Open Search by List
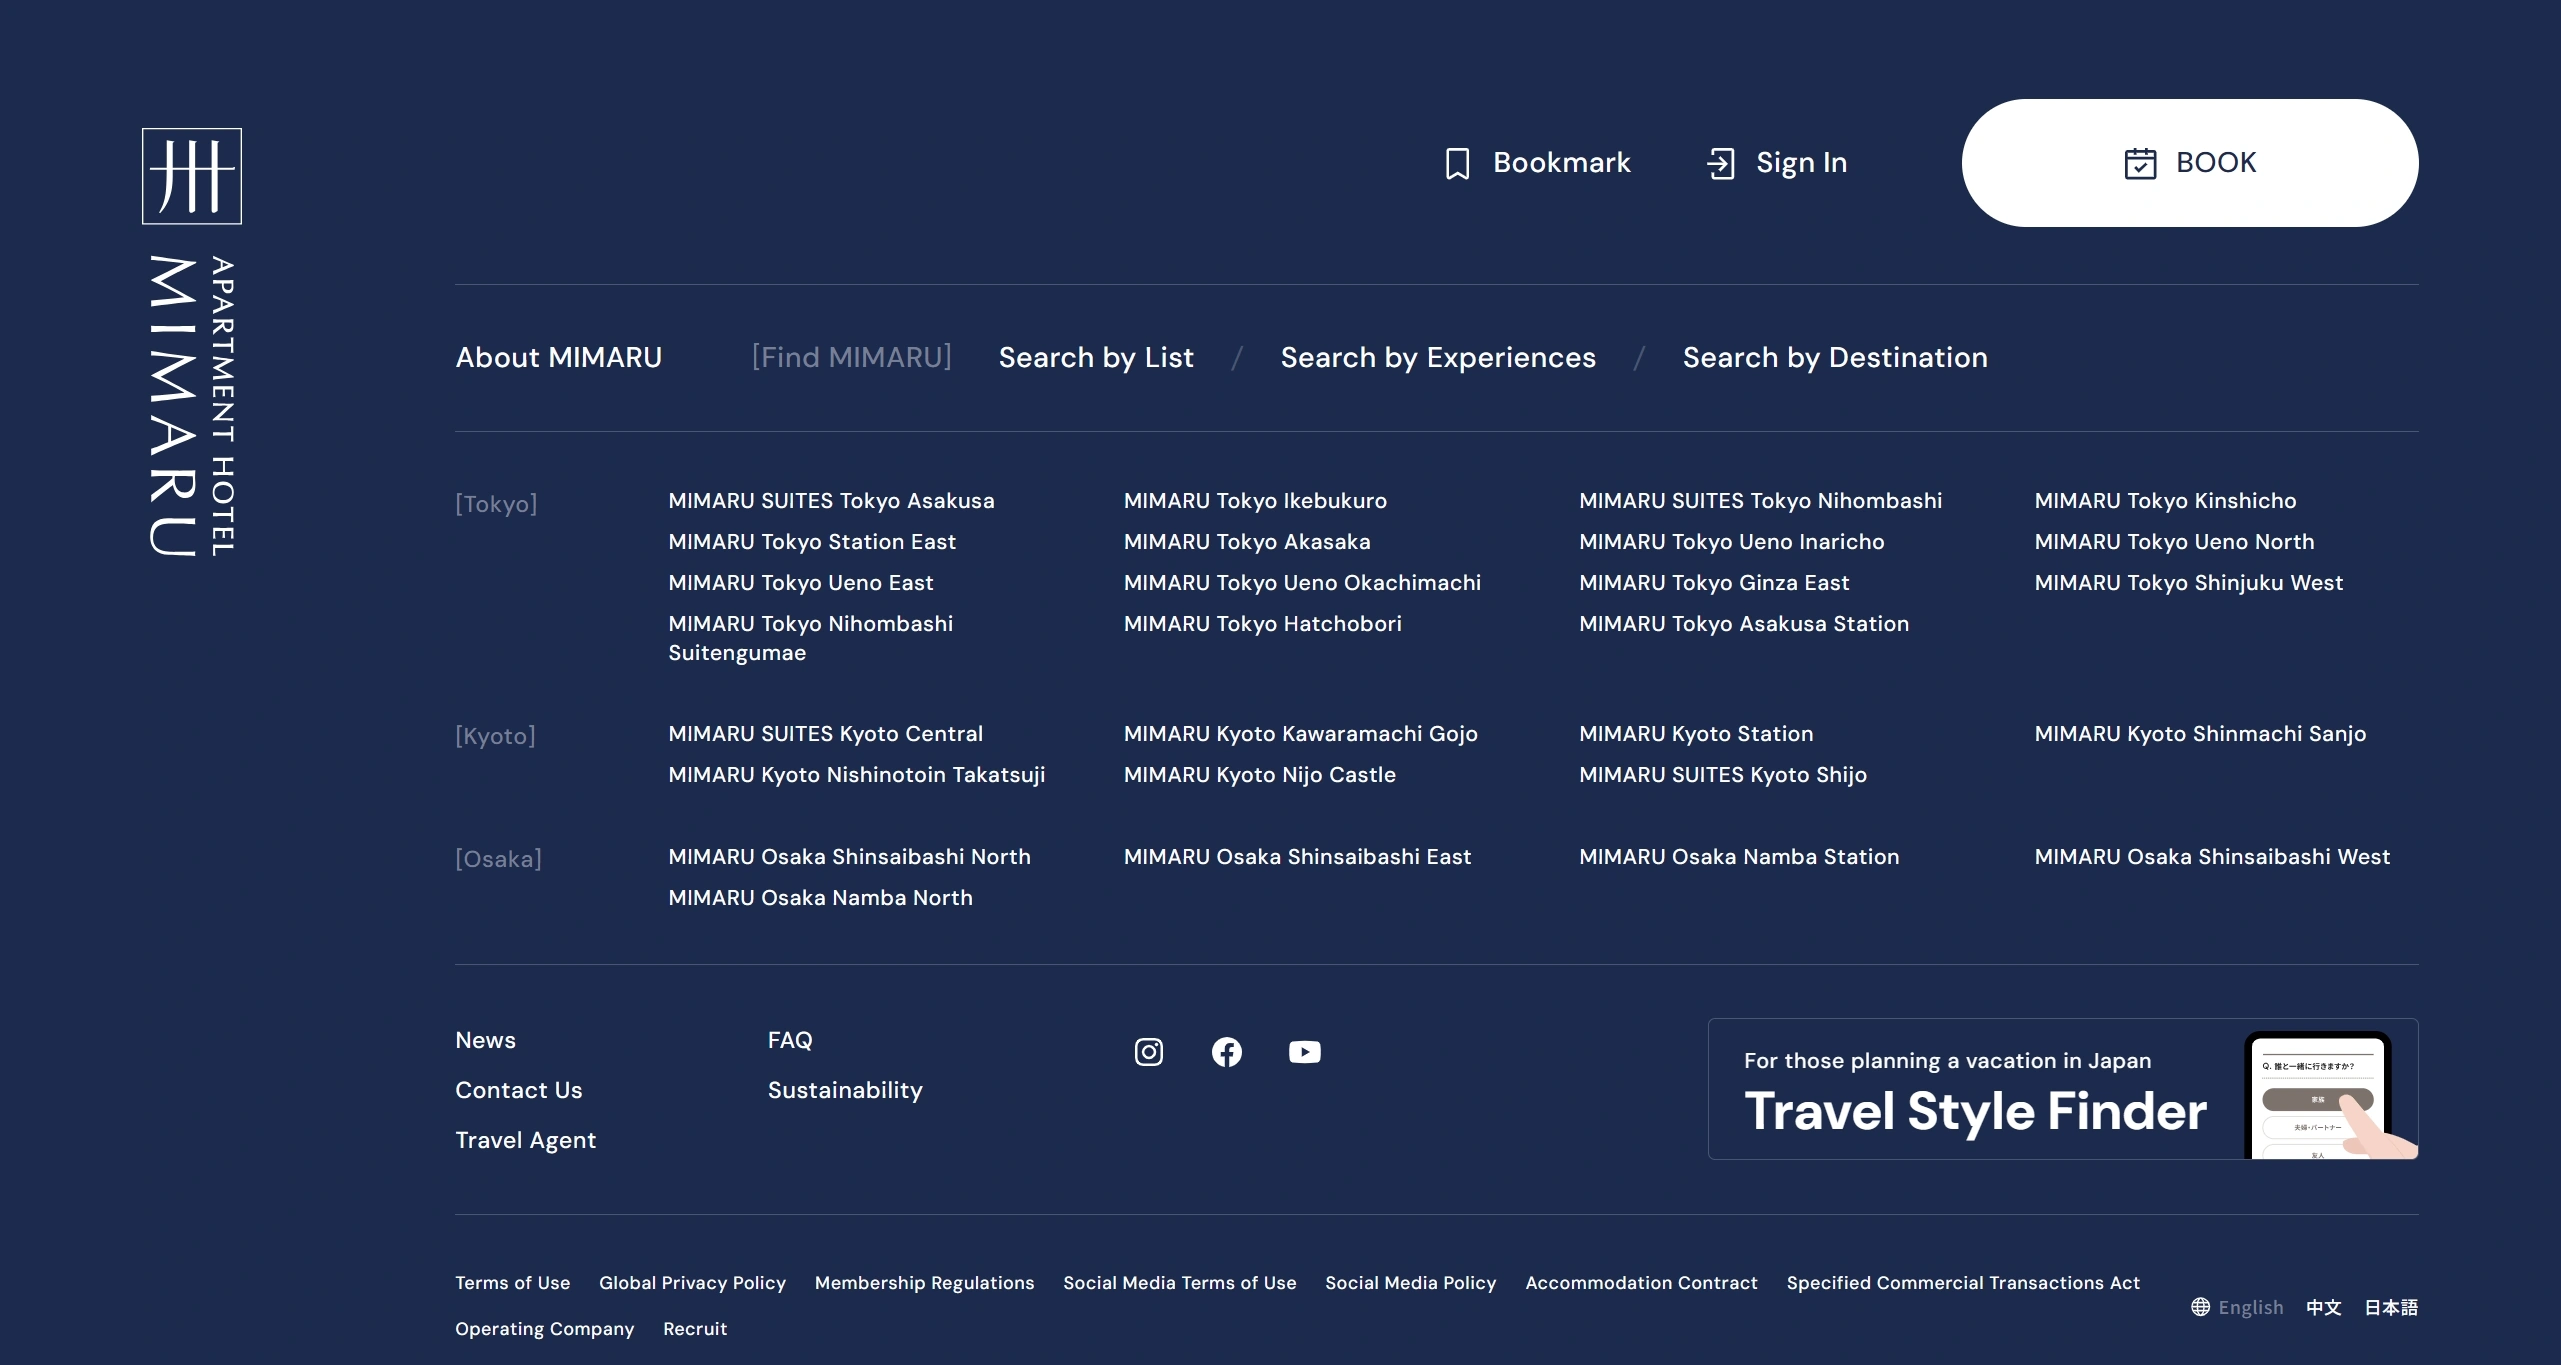 point(1095,357)
